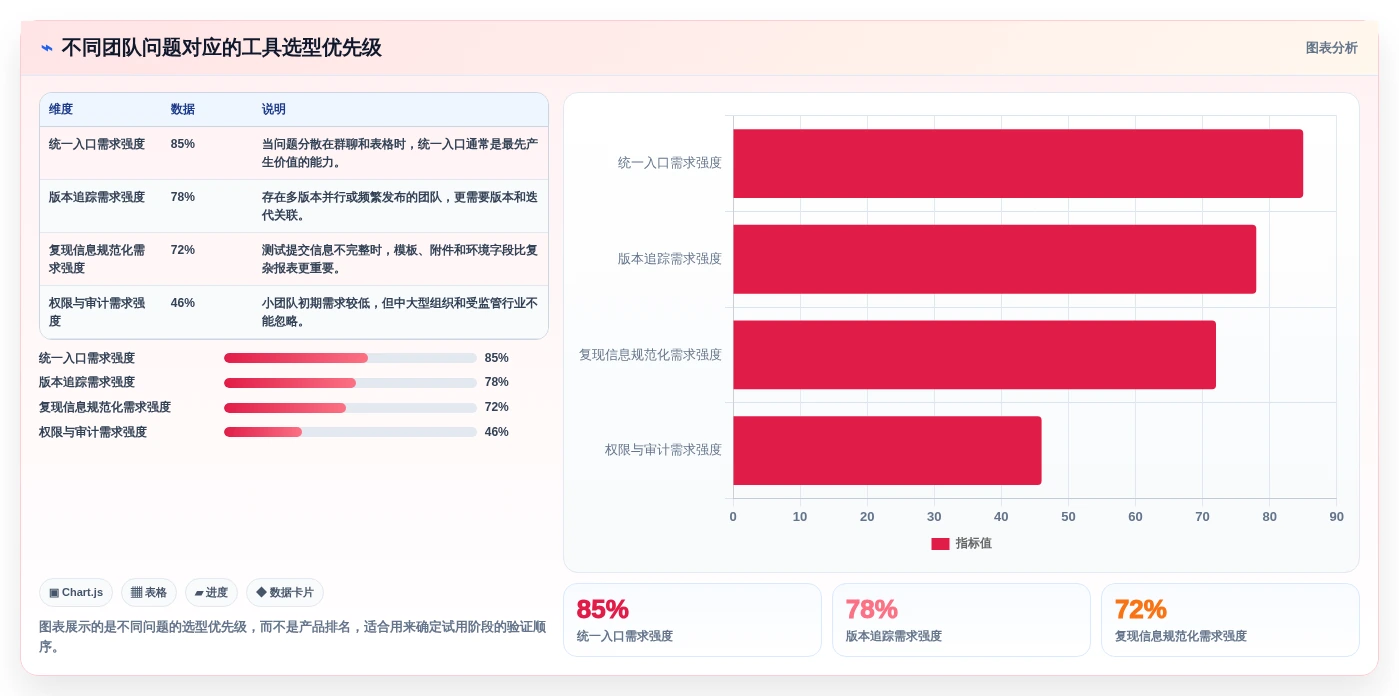This screenshot has width=1399, height=696.
Task: Click the 指标值 legend label
Action: pyautogui.click(x=973, y=544)
